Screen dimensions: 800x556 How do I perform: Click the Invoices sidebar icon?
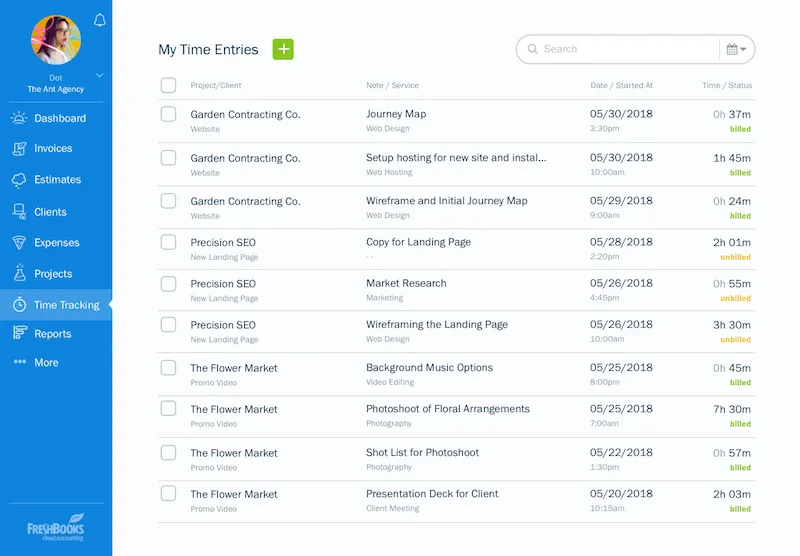click(x=19, y=148)
